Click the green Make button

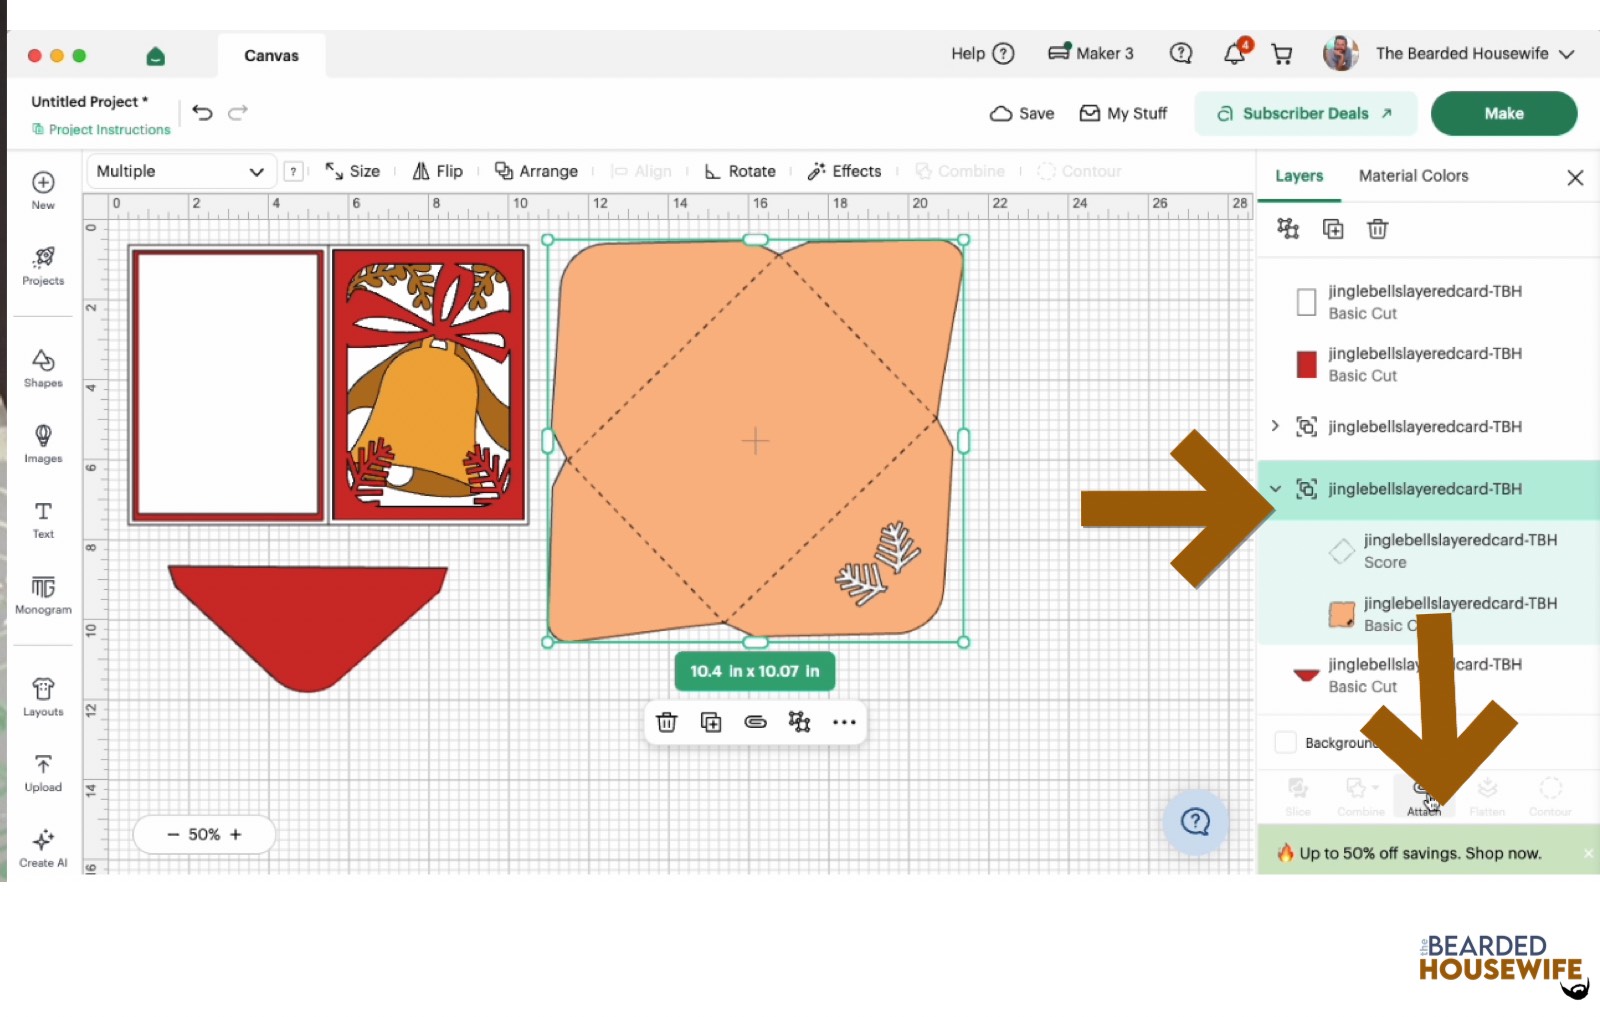[1503, 113]
